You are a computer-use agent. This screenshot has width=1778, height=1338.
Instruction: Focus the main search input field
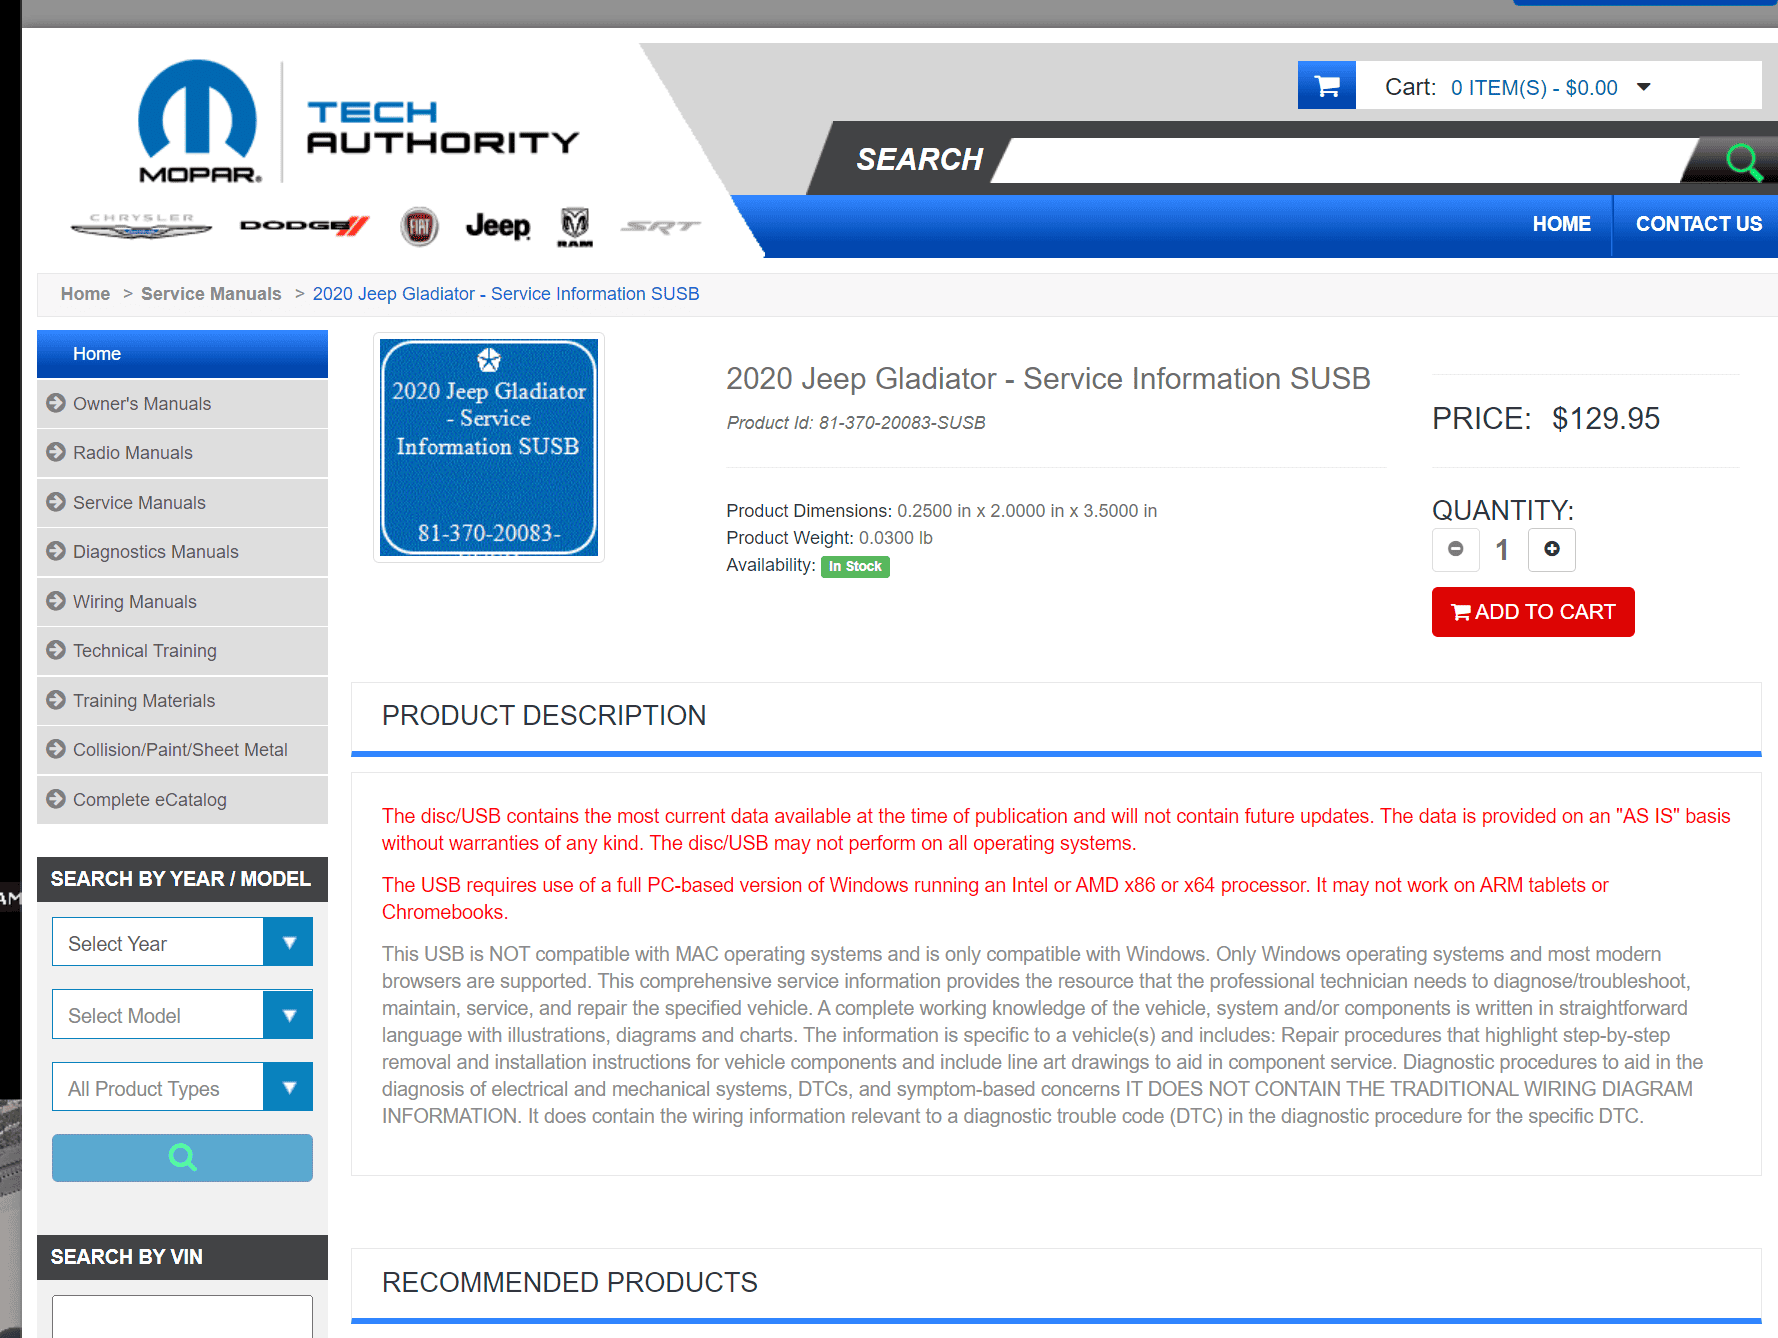point(1345,160)
